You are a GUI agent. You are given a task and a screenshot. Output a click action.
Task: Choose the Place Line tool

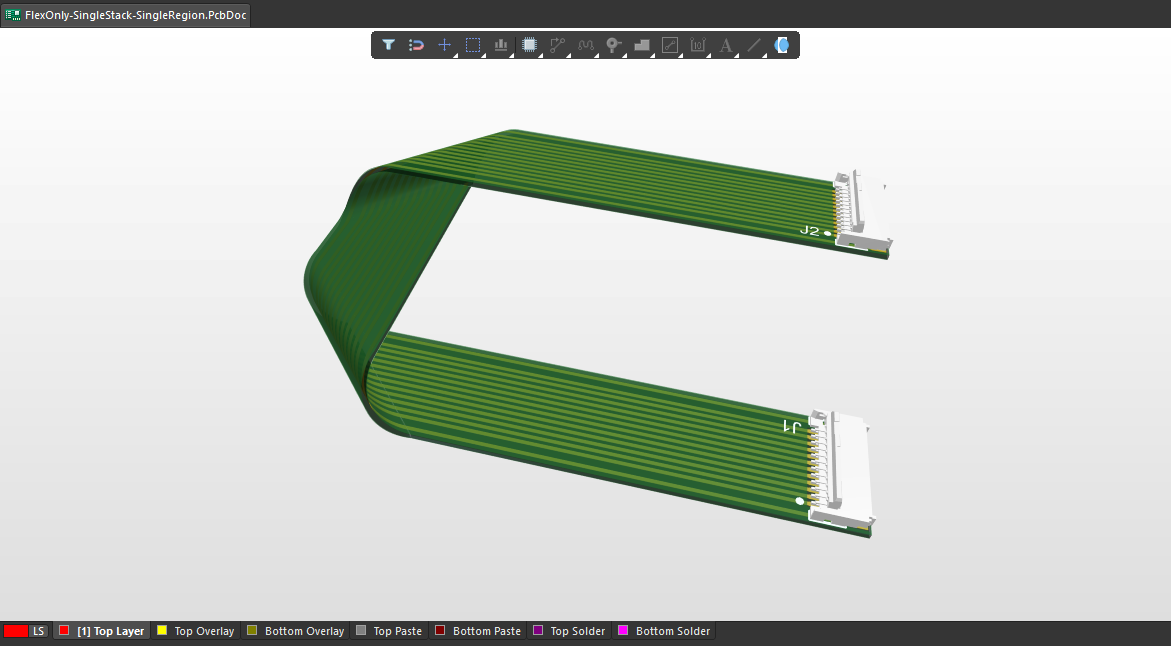point(754,45)
